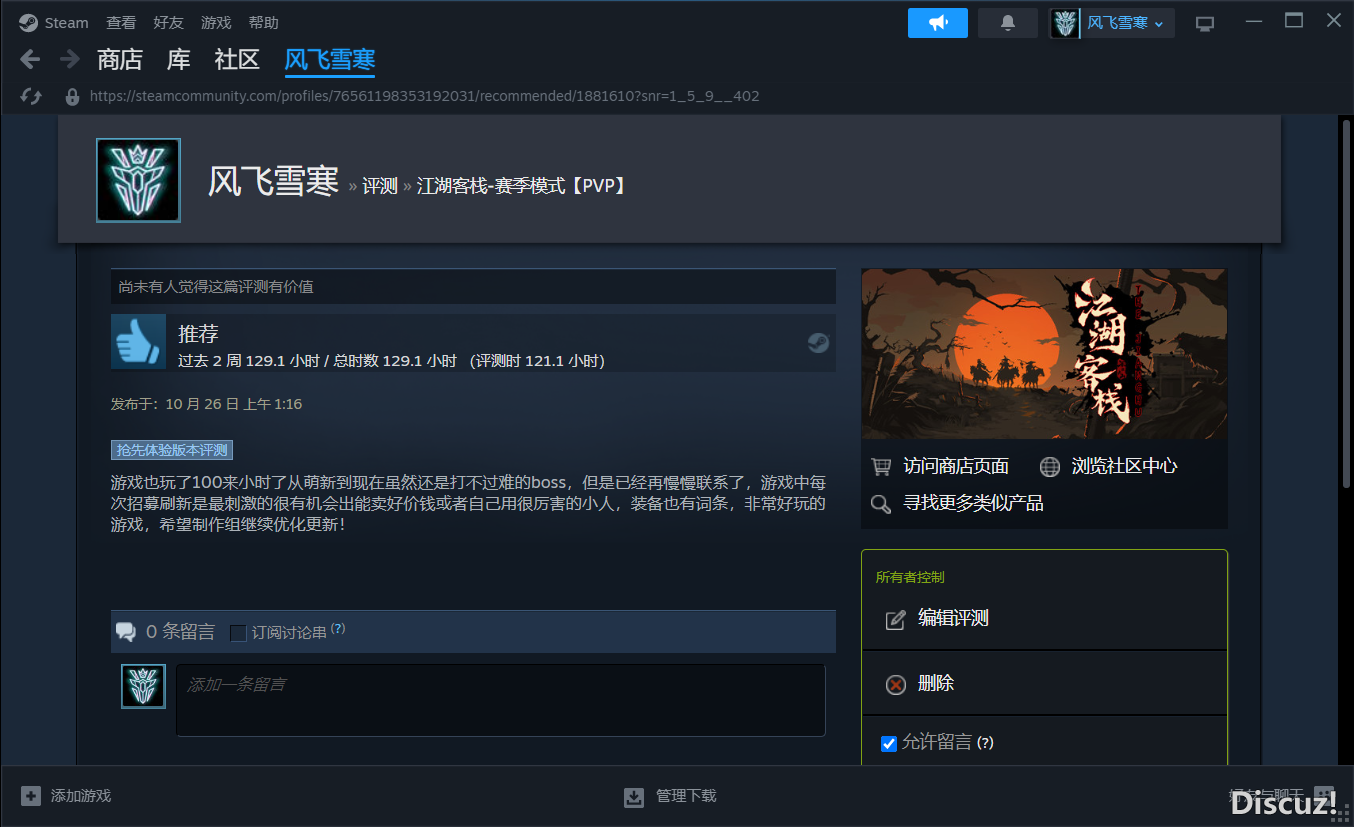Click the small avatar beside comment box
Image resolution: width=1354 pixels, height=827 pixels.
(x=143, y=686)
